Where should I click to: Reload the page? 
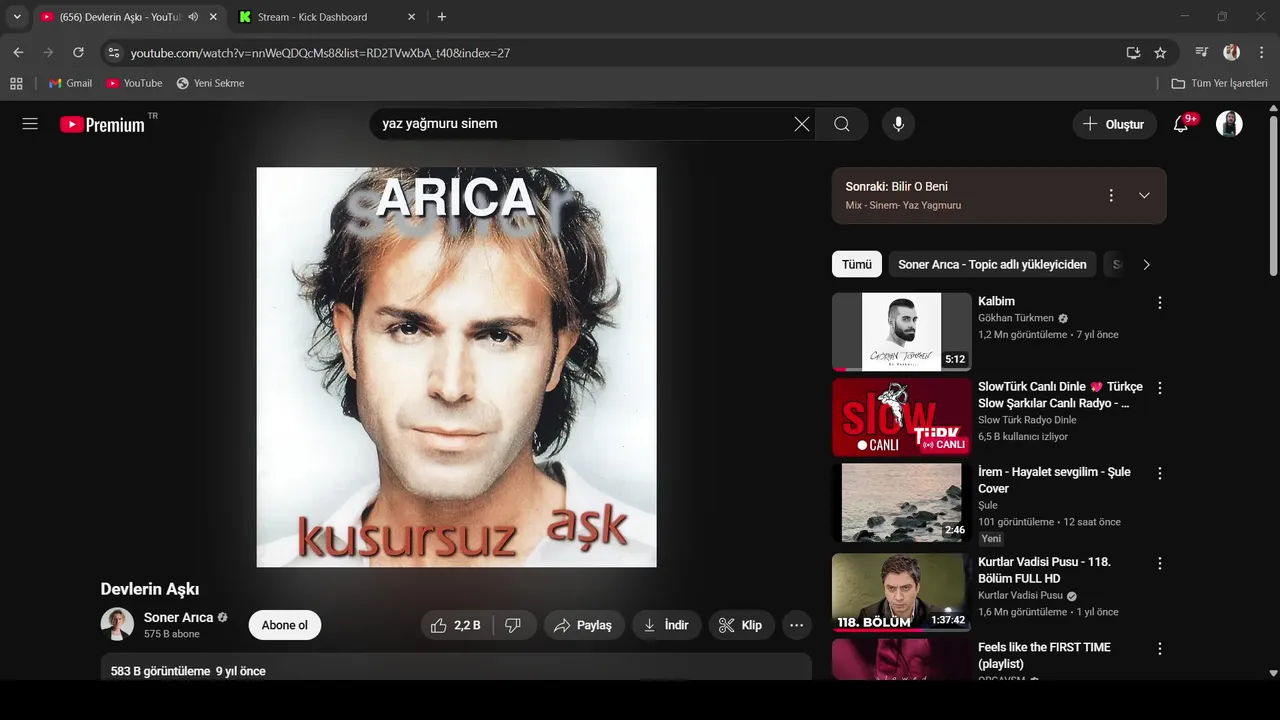tap(78, 53)
